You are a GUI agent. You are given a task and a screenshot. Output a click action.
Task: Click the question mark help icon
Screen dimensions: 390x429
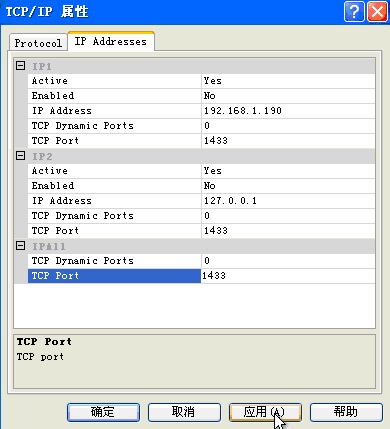point(354,12)
